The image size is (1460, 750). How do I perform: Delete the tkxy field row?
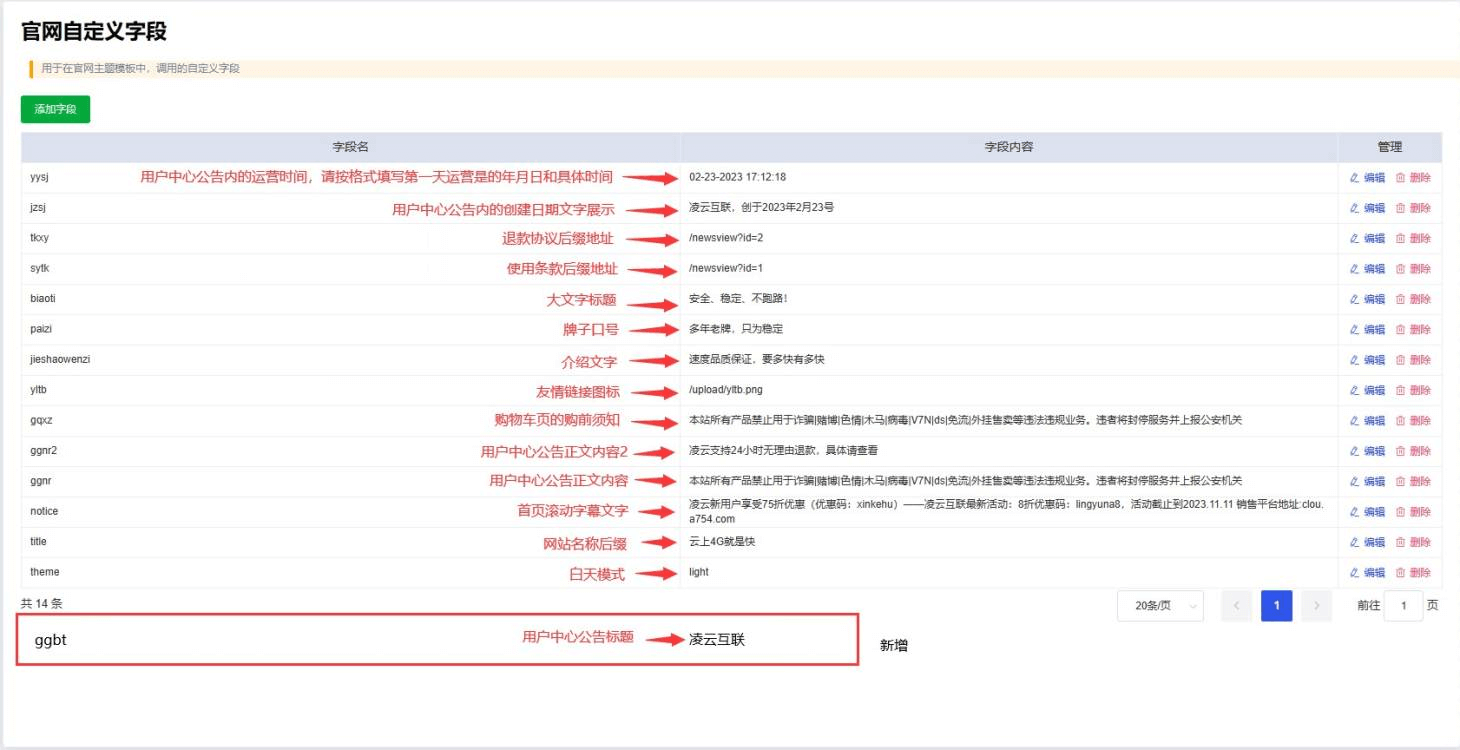[1413, 238]
